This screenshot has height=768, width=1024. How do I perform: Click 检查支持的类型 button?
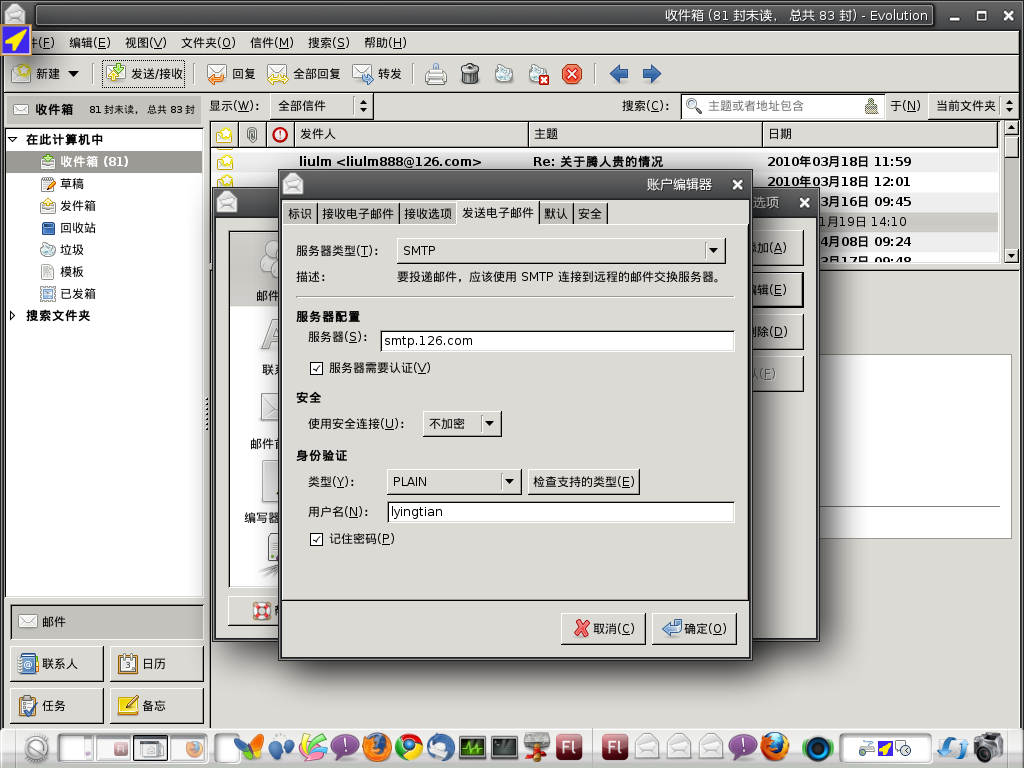583,482
